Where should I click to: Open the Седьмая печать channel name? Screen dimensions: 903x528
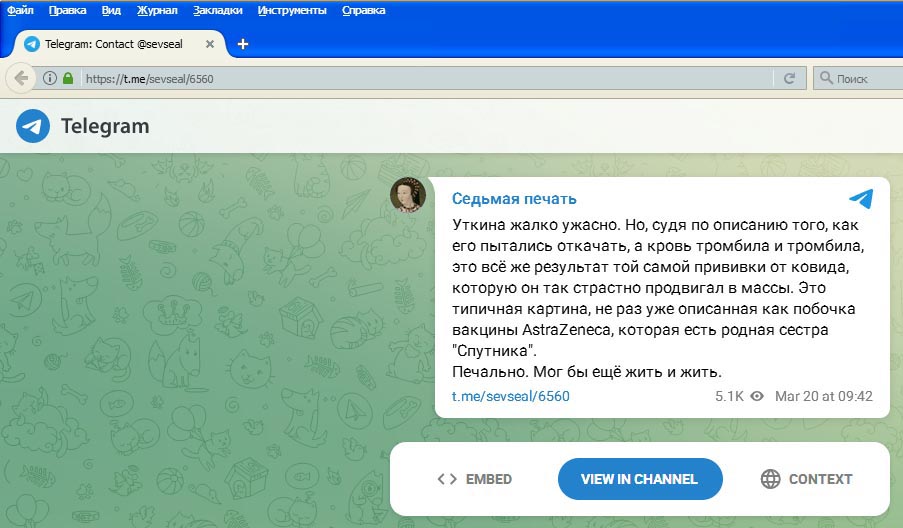[x=514, y=199]
